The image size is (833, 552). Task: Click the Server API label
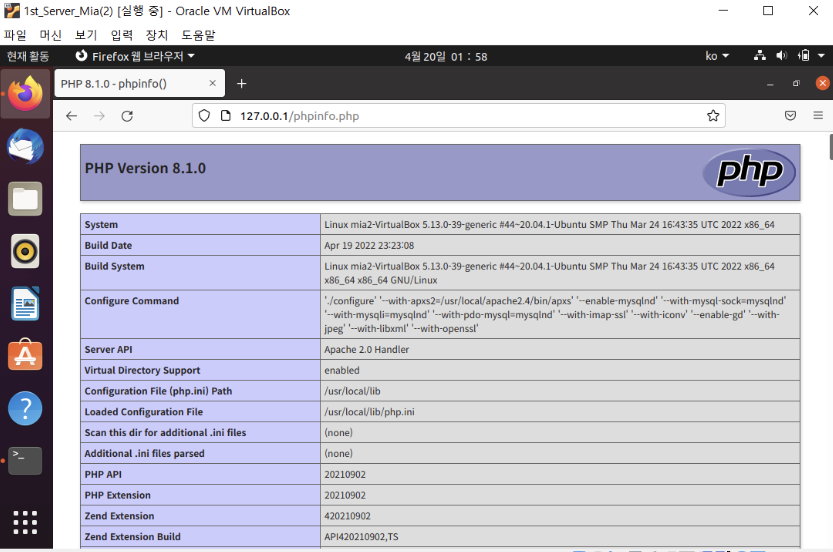(x=108, y=350)
